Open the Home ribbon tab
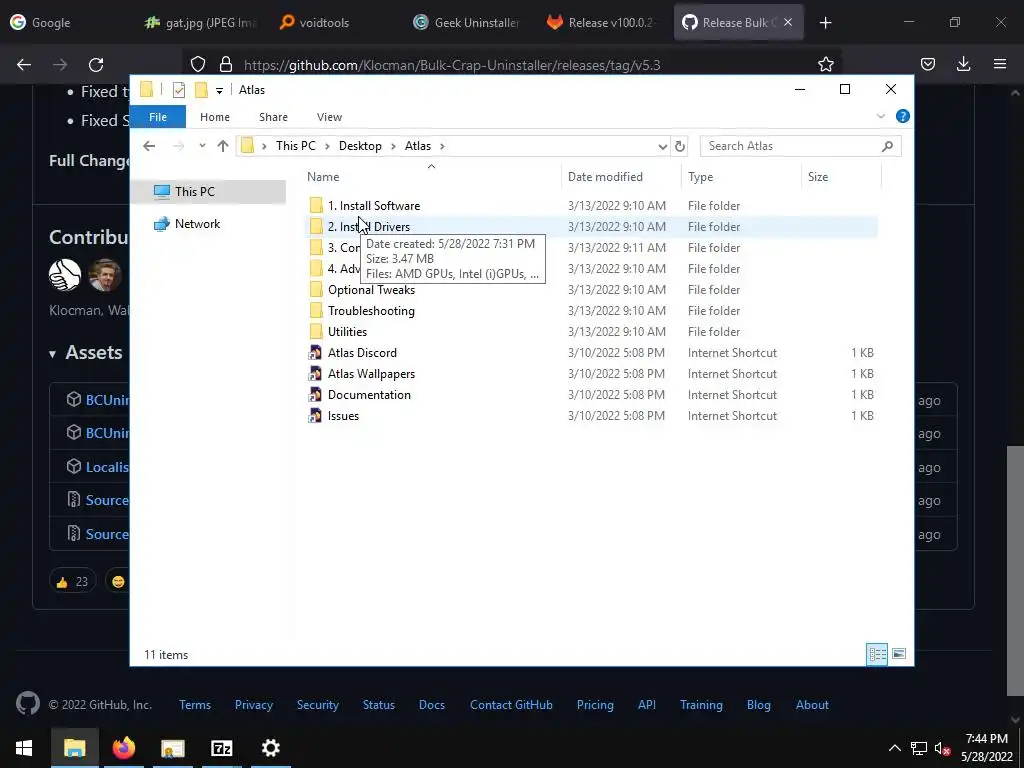The height and width of the screenshot is (768, 1024). (215, 117)
